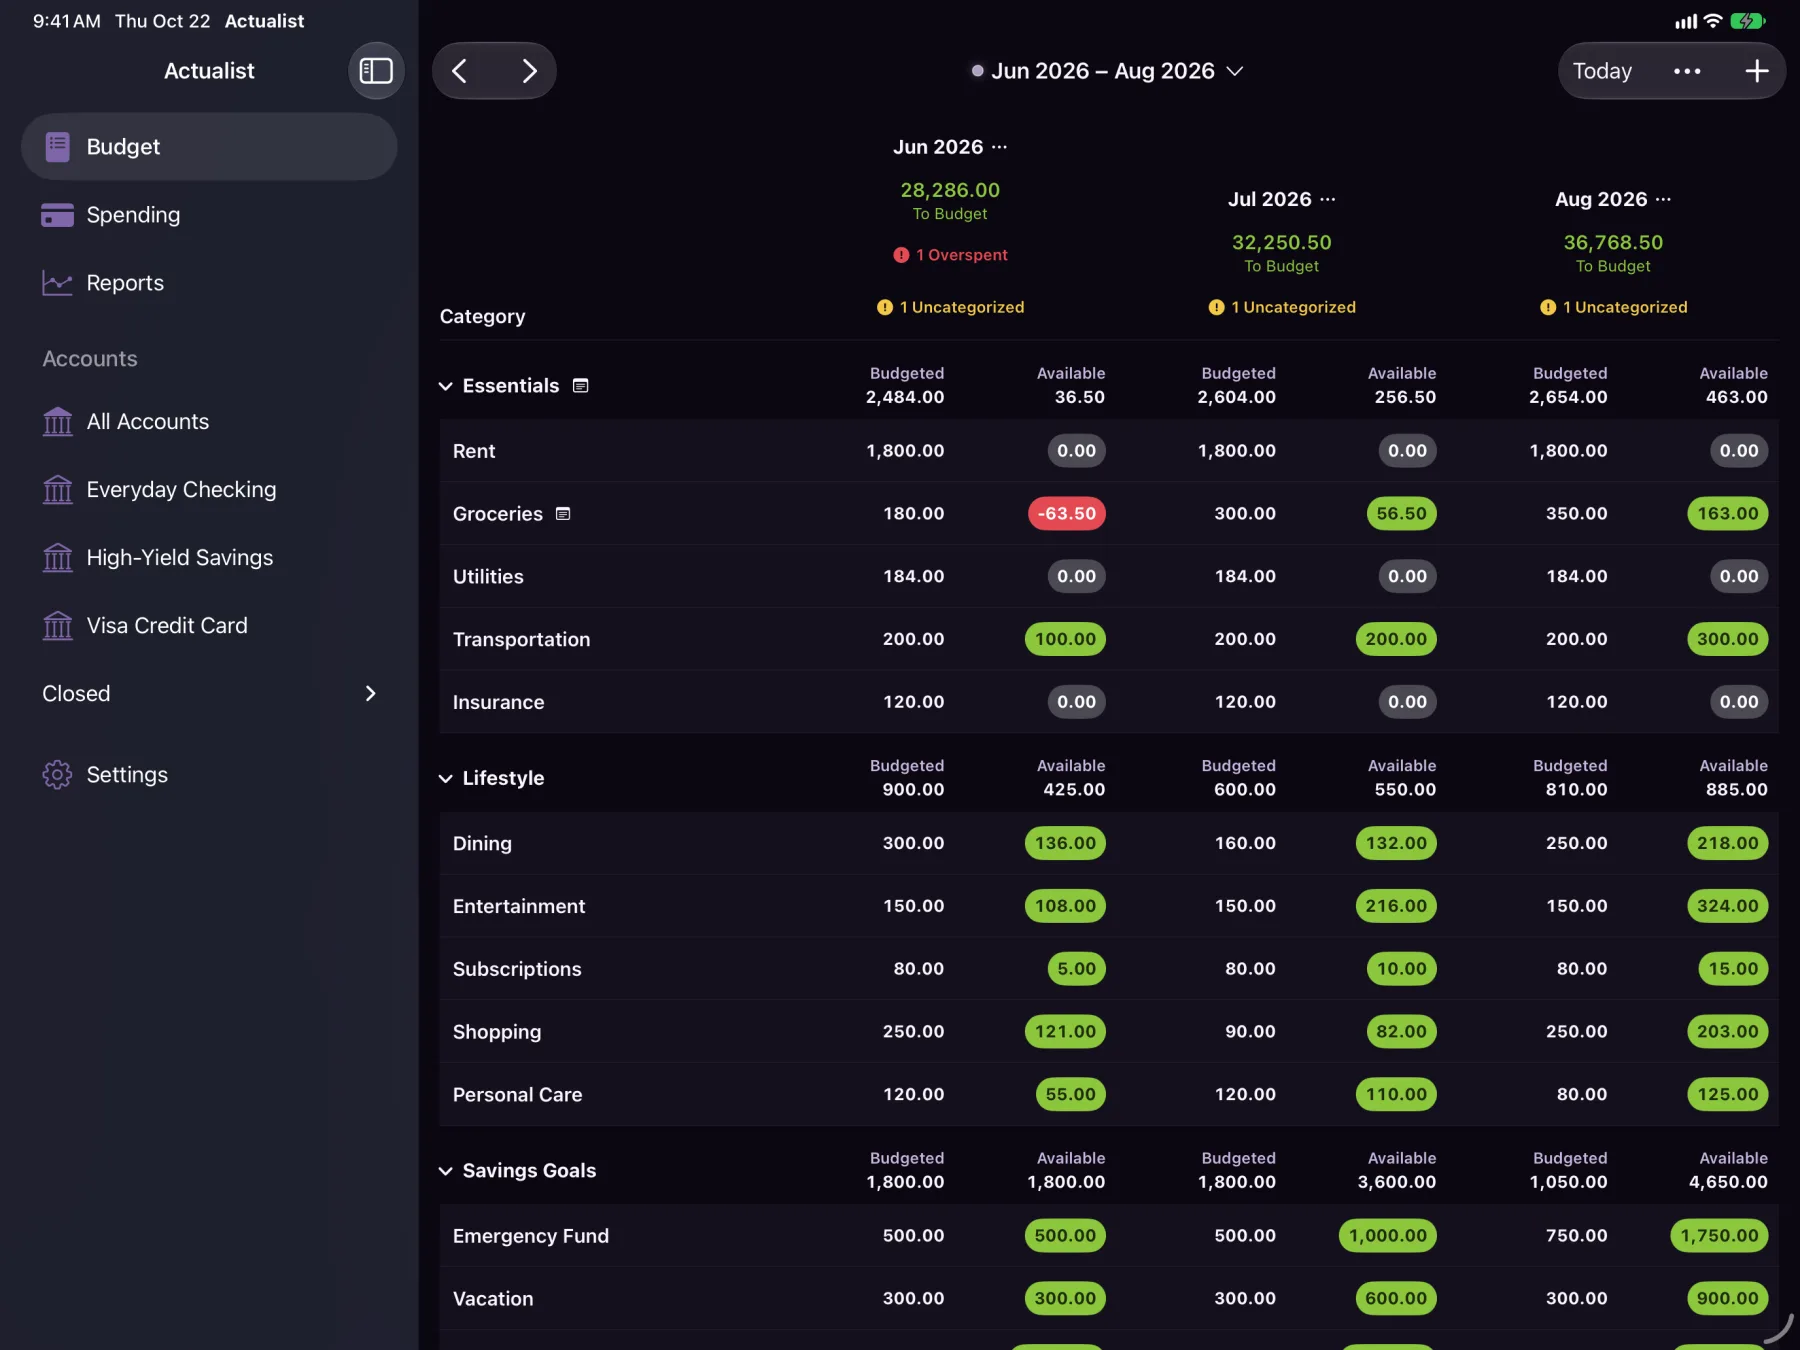Open the Jun 2026 – Aug 2026 range dropdown

click(x=1107, y=71)
